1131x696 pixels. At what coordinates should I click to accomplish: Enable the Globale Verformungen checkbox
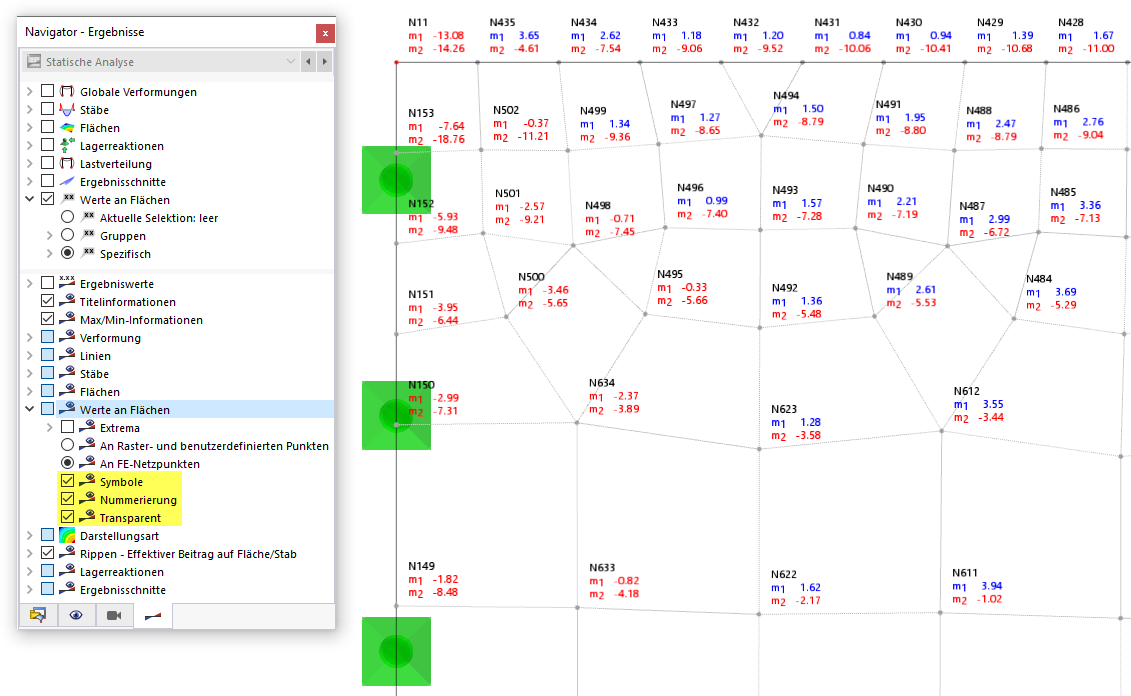pyautogui.click(x=48, y=91)
